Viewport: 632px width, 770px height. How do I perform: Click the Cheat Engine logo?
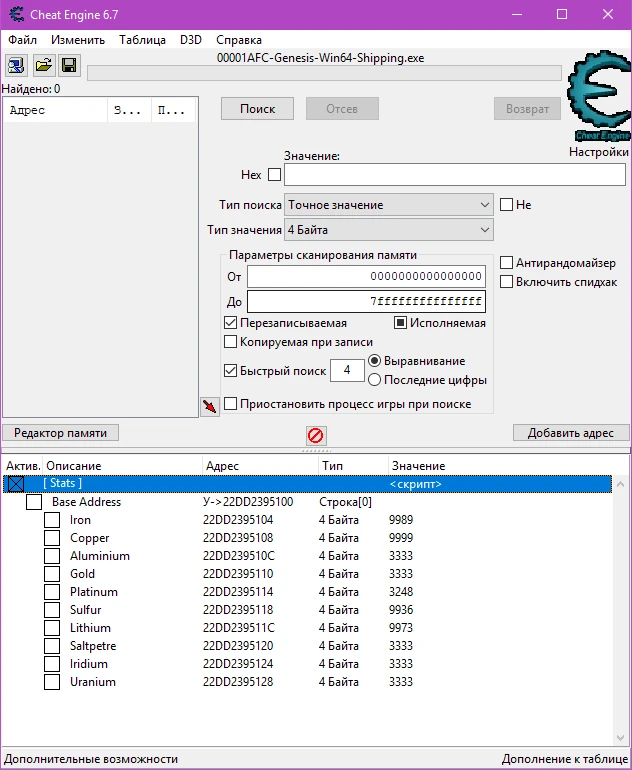[599, 96]
